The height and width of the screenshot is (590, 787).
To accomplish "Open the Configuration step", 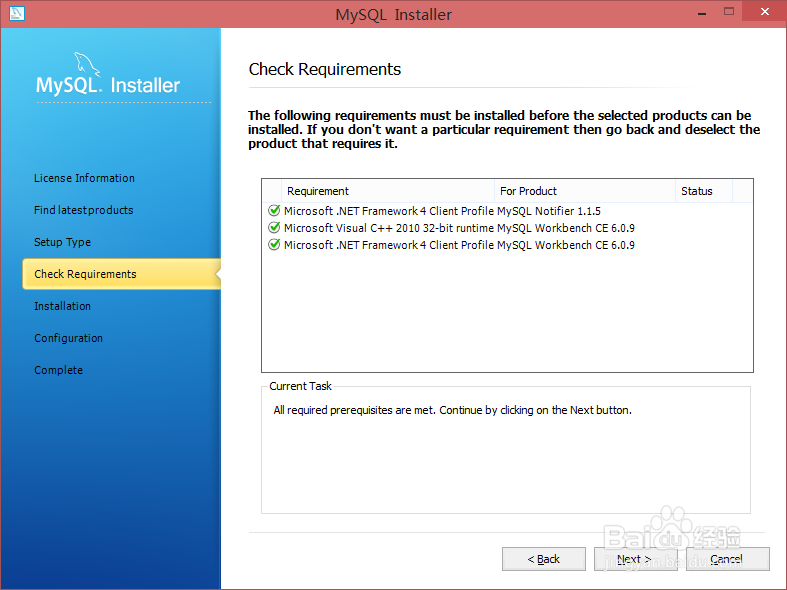I will click(x=68, y=338).
